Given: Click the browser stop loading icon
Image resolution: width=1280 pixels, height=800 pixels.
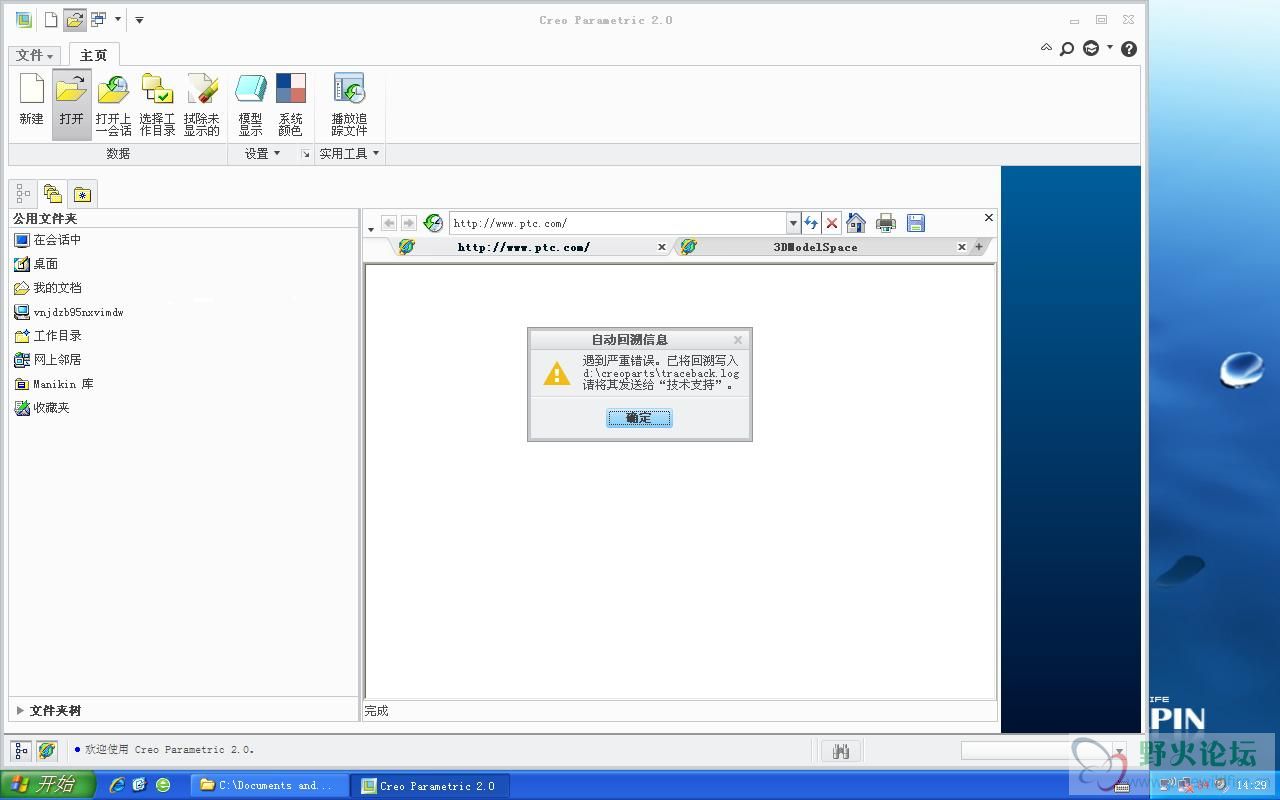Looking at the screenshot, I should [831, 223].
